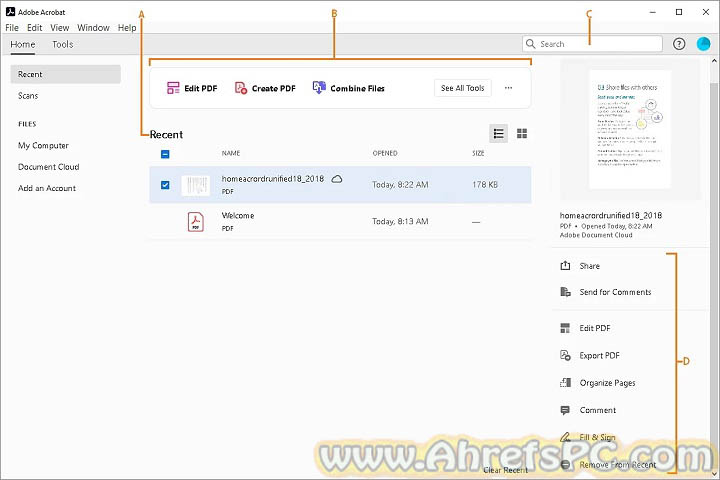Open the Edit menu
Screen dimensions: 720x480
coord(34,28)
